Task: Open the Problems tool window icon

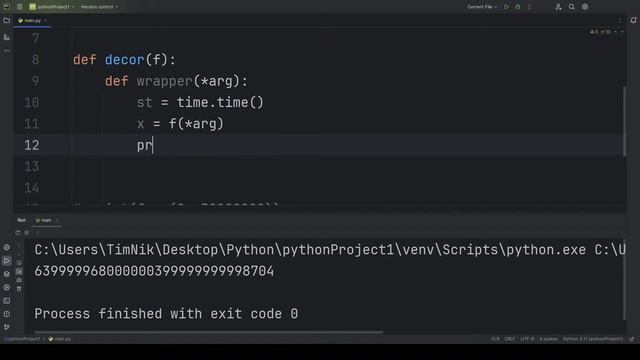Action: [x=7, y=314]
